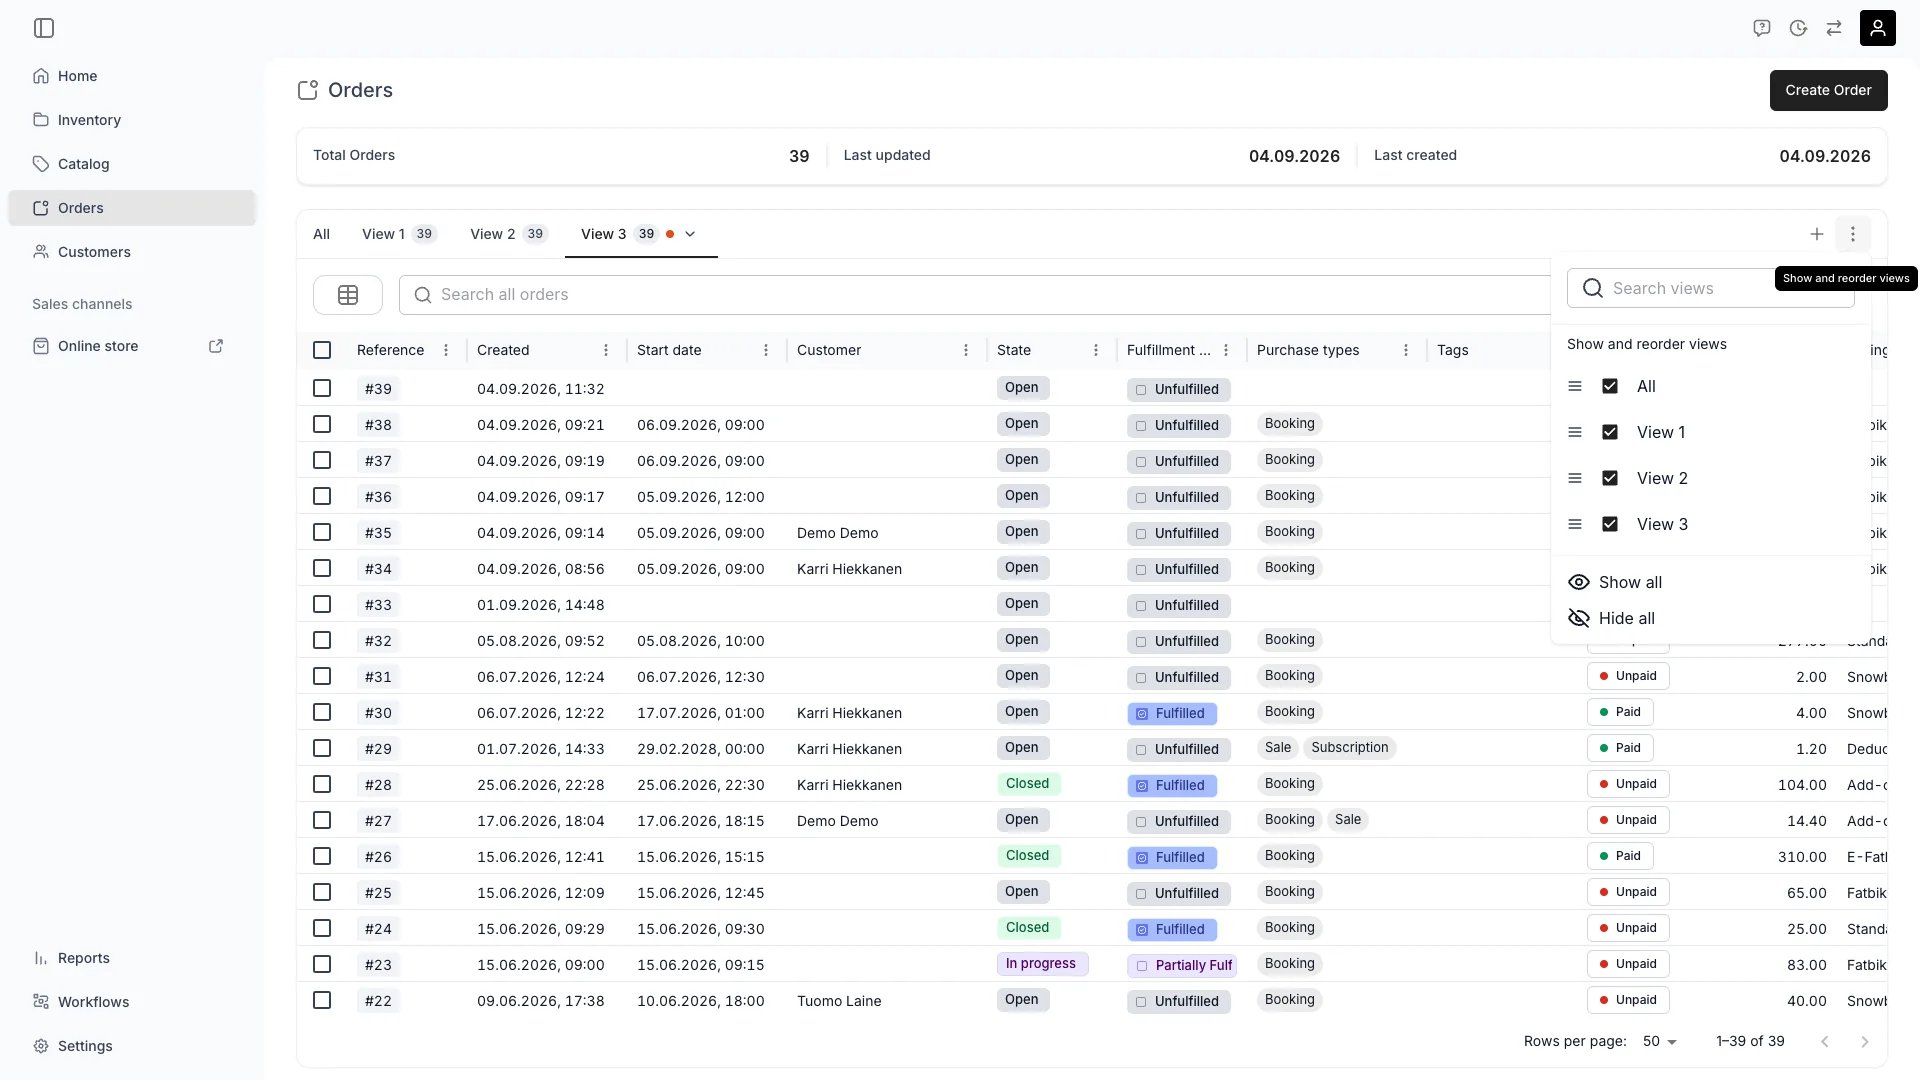Open Workflows in the sidebar

coord(132,1002)
